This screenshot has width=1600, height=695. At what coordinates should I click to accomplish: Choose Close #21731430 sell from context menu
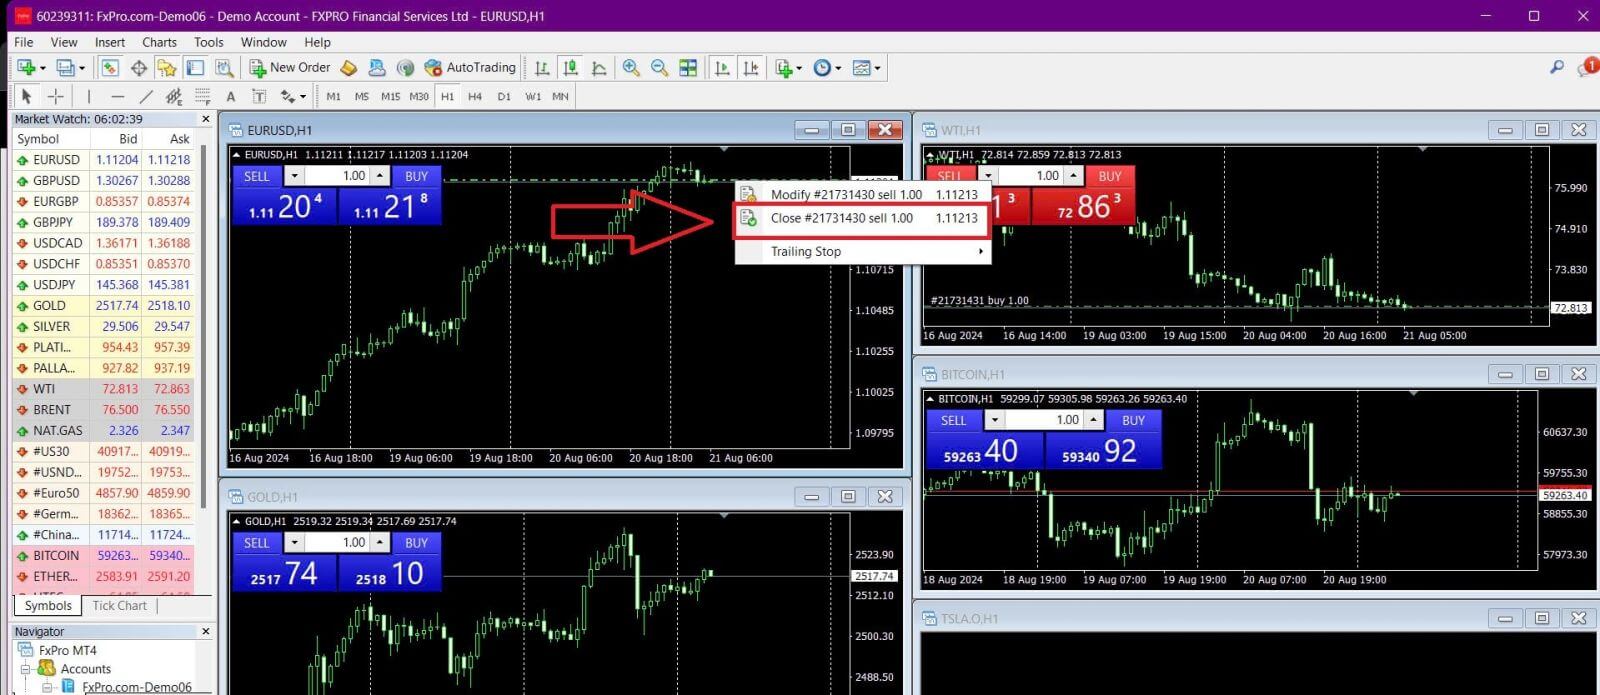(862, 218)
